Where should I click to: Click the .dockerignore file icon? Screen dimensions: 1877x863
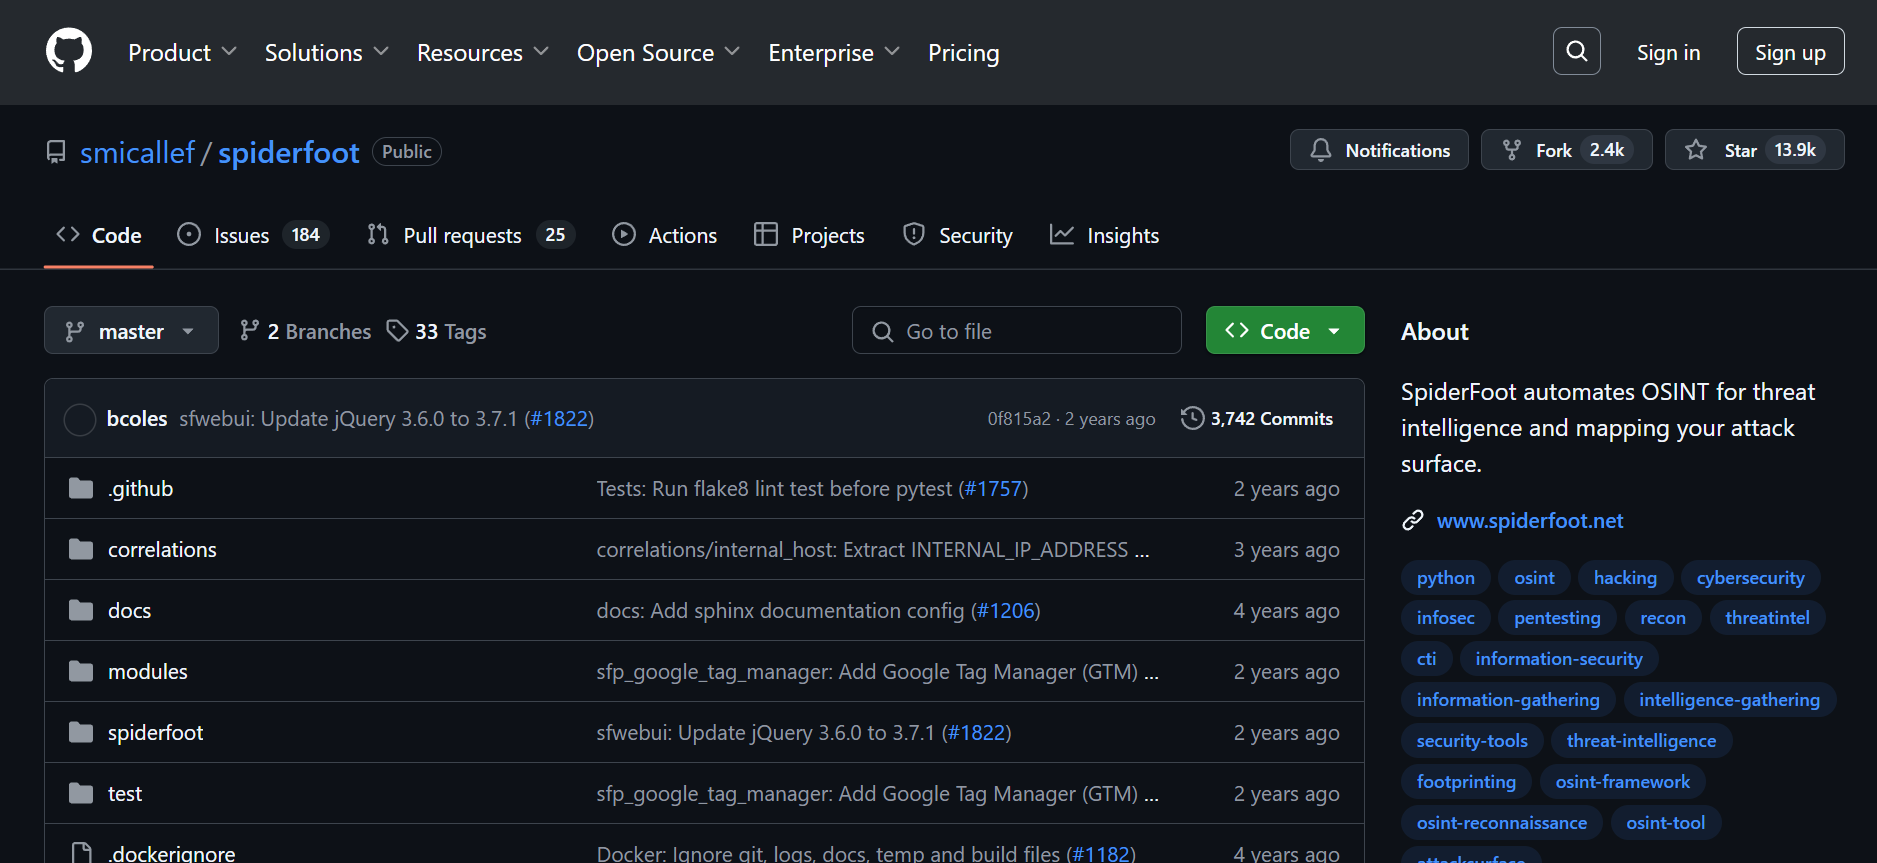81,853
